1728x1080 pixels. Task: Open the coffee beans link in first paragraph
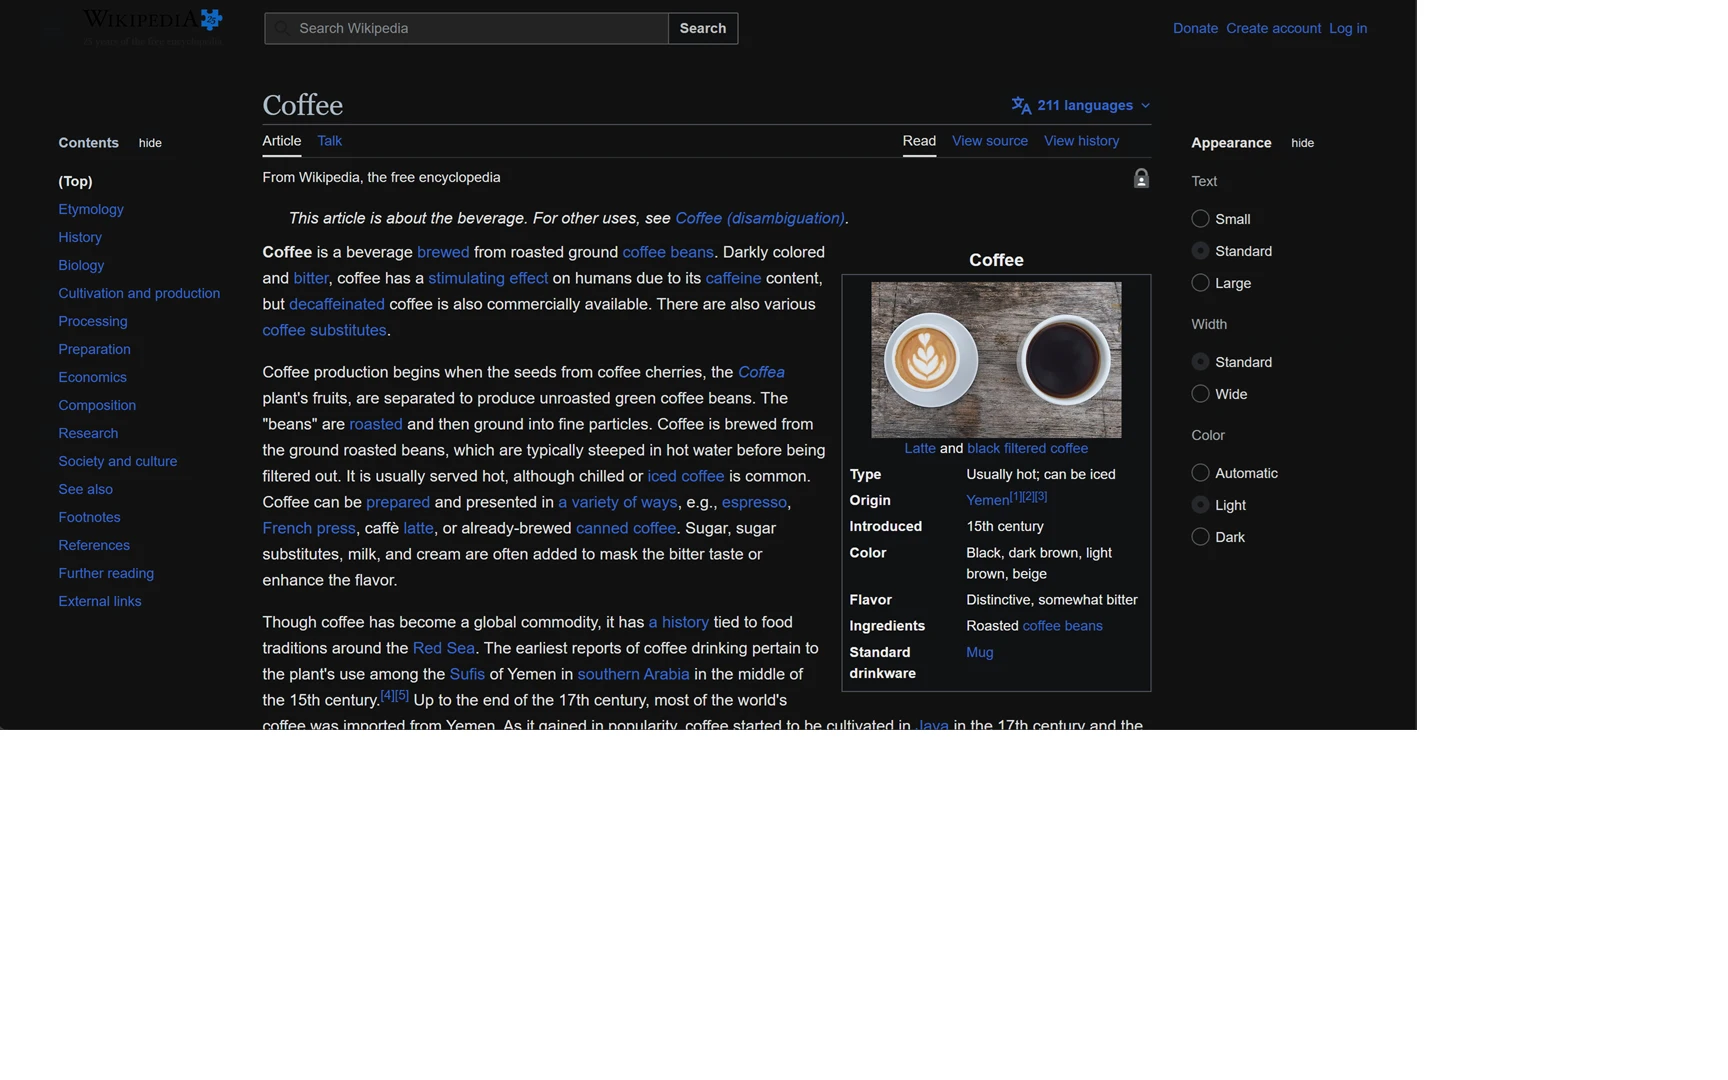pyautogui.click(x=668, y=252)
